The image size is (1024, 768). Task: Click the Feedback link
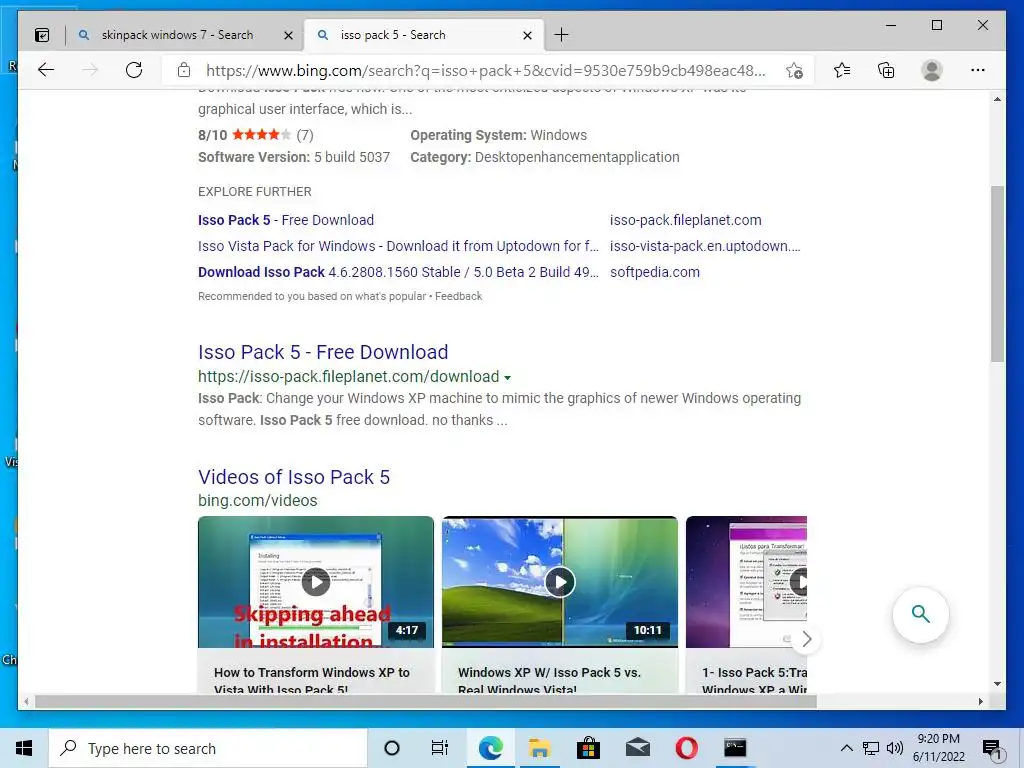458,296
